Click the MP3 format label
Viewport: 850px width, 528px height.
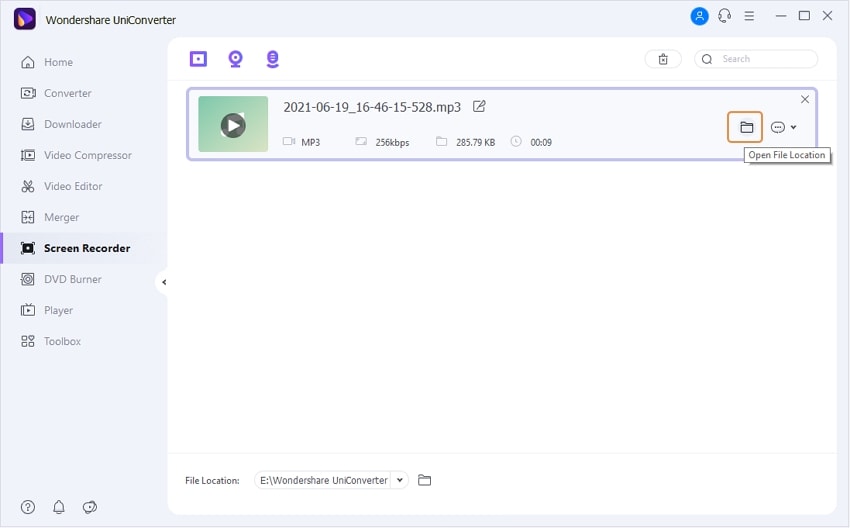coord(311,142)
